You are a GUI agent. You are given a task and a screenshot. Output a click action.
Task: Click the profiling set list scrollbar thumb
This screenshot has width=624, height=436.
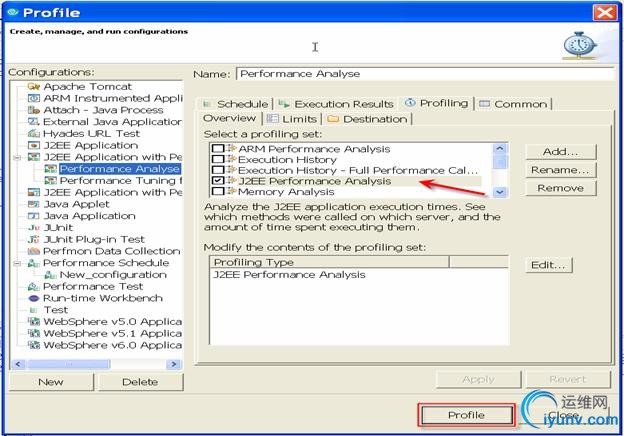point(500,162)
